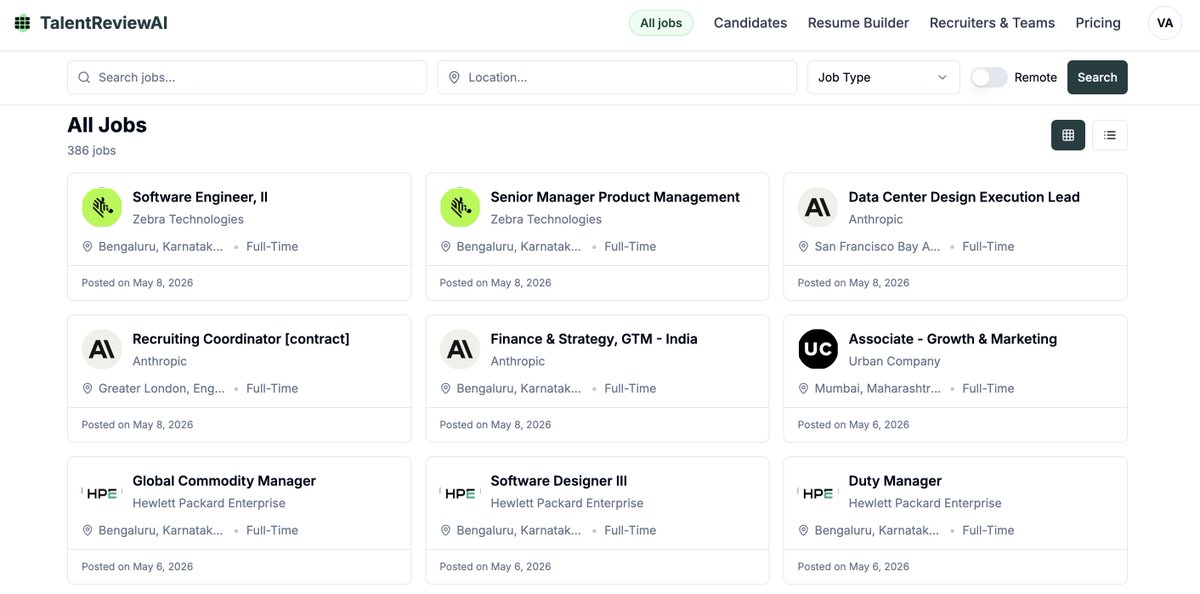
Task: Open Duty Manager job
Action: click(895, 481)
